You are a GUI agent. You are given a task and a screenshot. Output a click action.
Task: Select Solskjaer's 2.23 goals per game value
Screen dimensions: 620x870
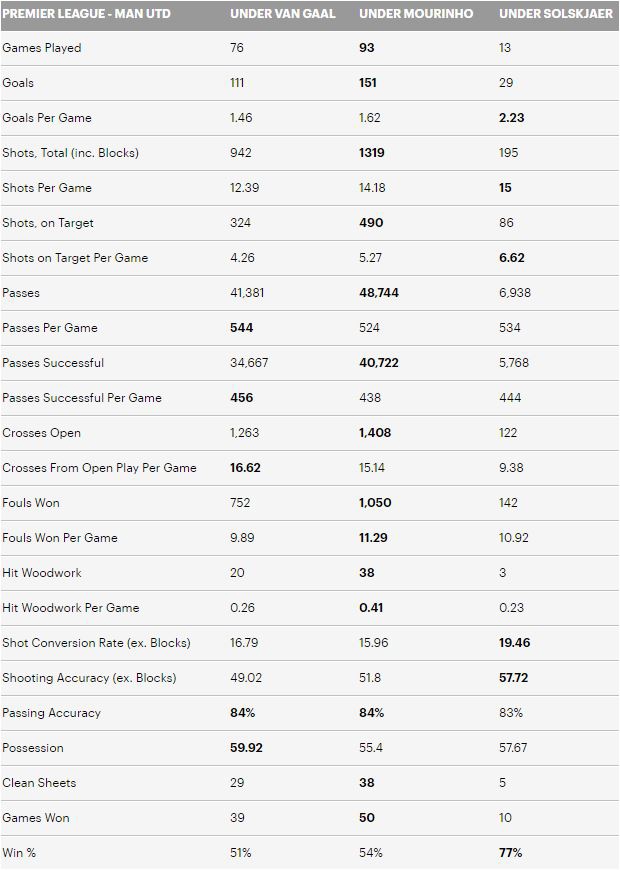coord(511,118)
